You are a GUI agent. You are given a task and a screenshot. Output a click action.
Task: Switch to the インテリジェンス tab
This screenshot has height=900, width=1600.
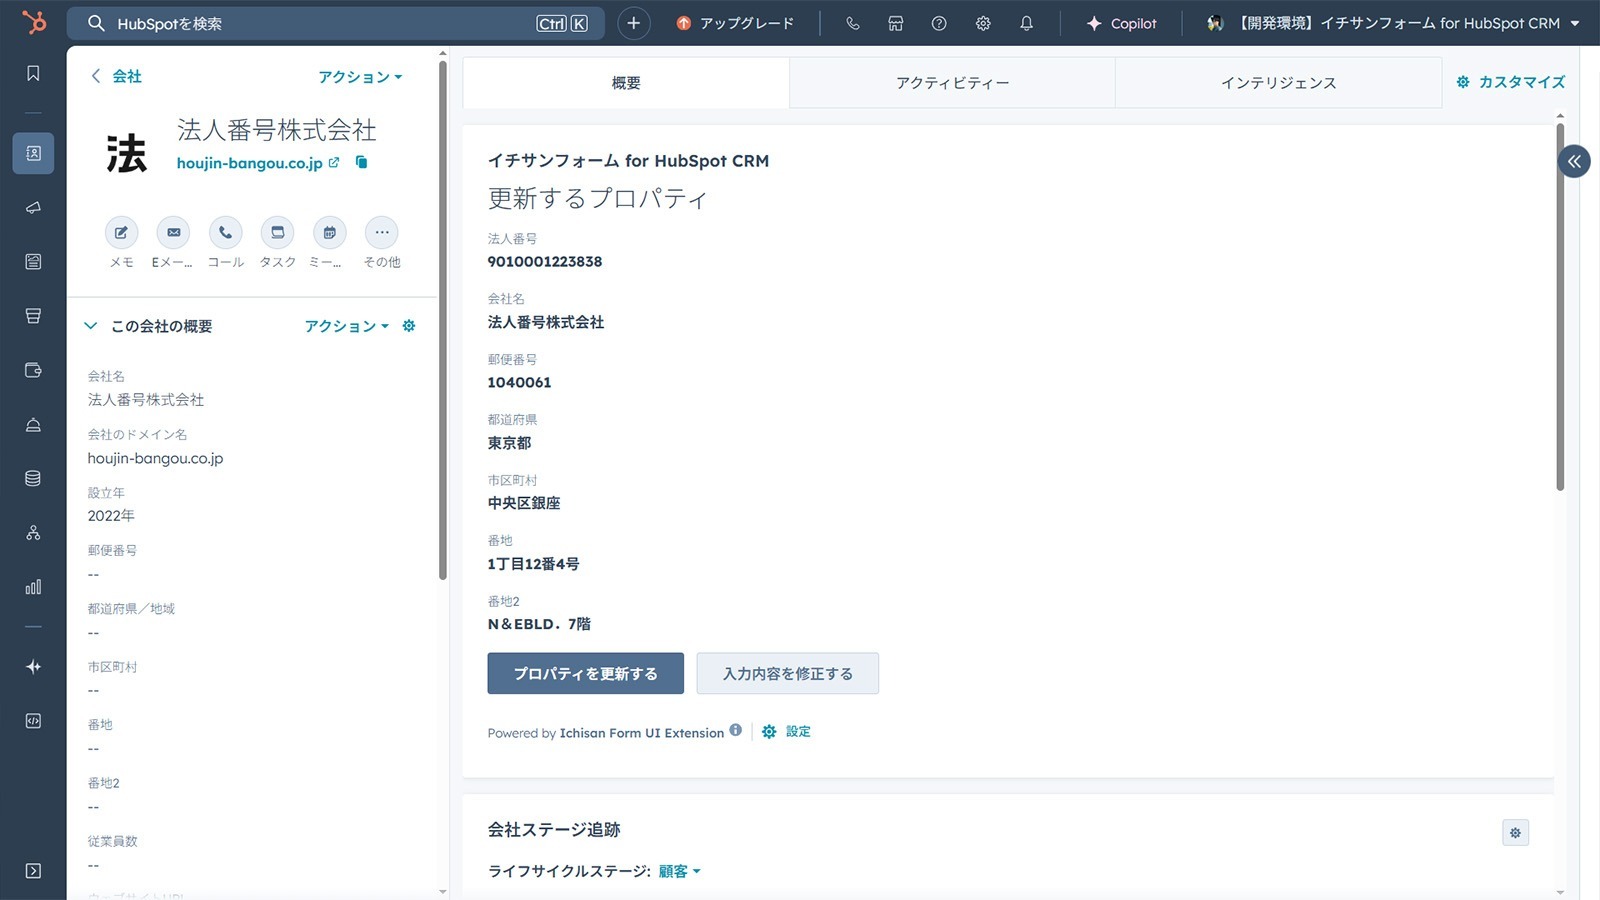click(1277, 82)
